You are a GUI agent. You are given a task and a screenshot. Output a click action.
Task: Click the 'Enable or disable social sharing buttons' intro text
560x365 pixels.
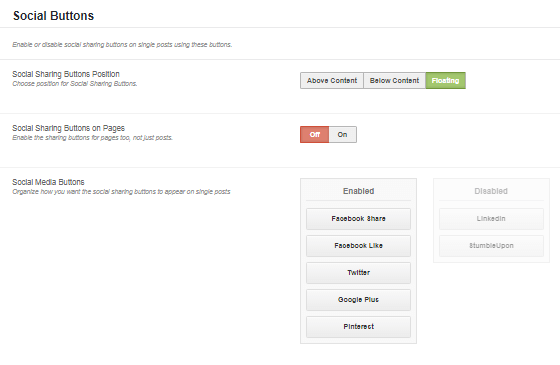point(122,45)
